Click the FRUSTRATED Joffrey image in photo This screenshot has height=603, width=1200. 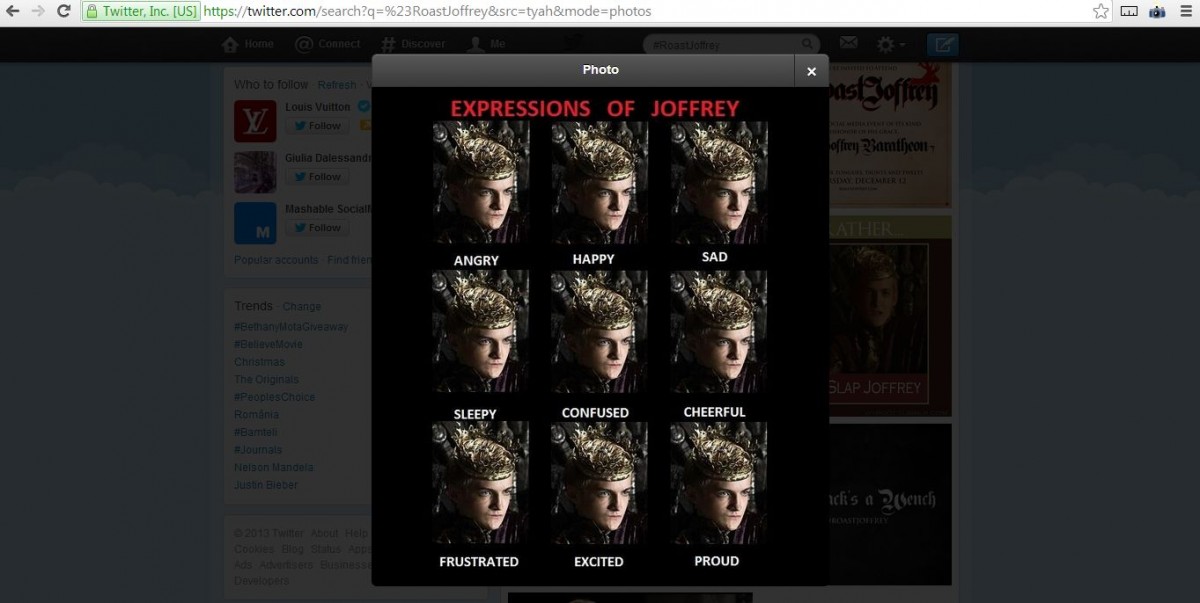[x=480, y=484]
